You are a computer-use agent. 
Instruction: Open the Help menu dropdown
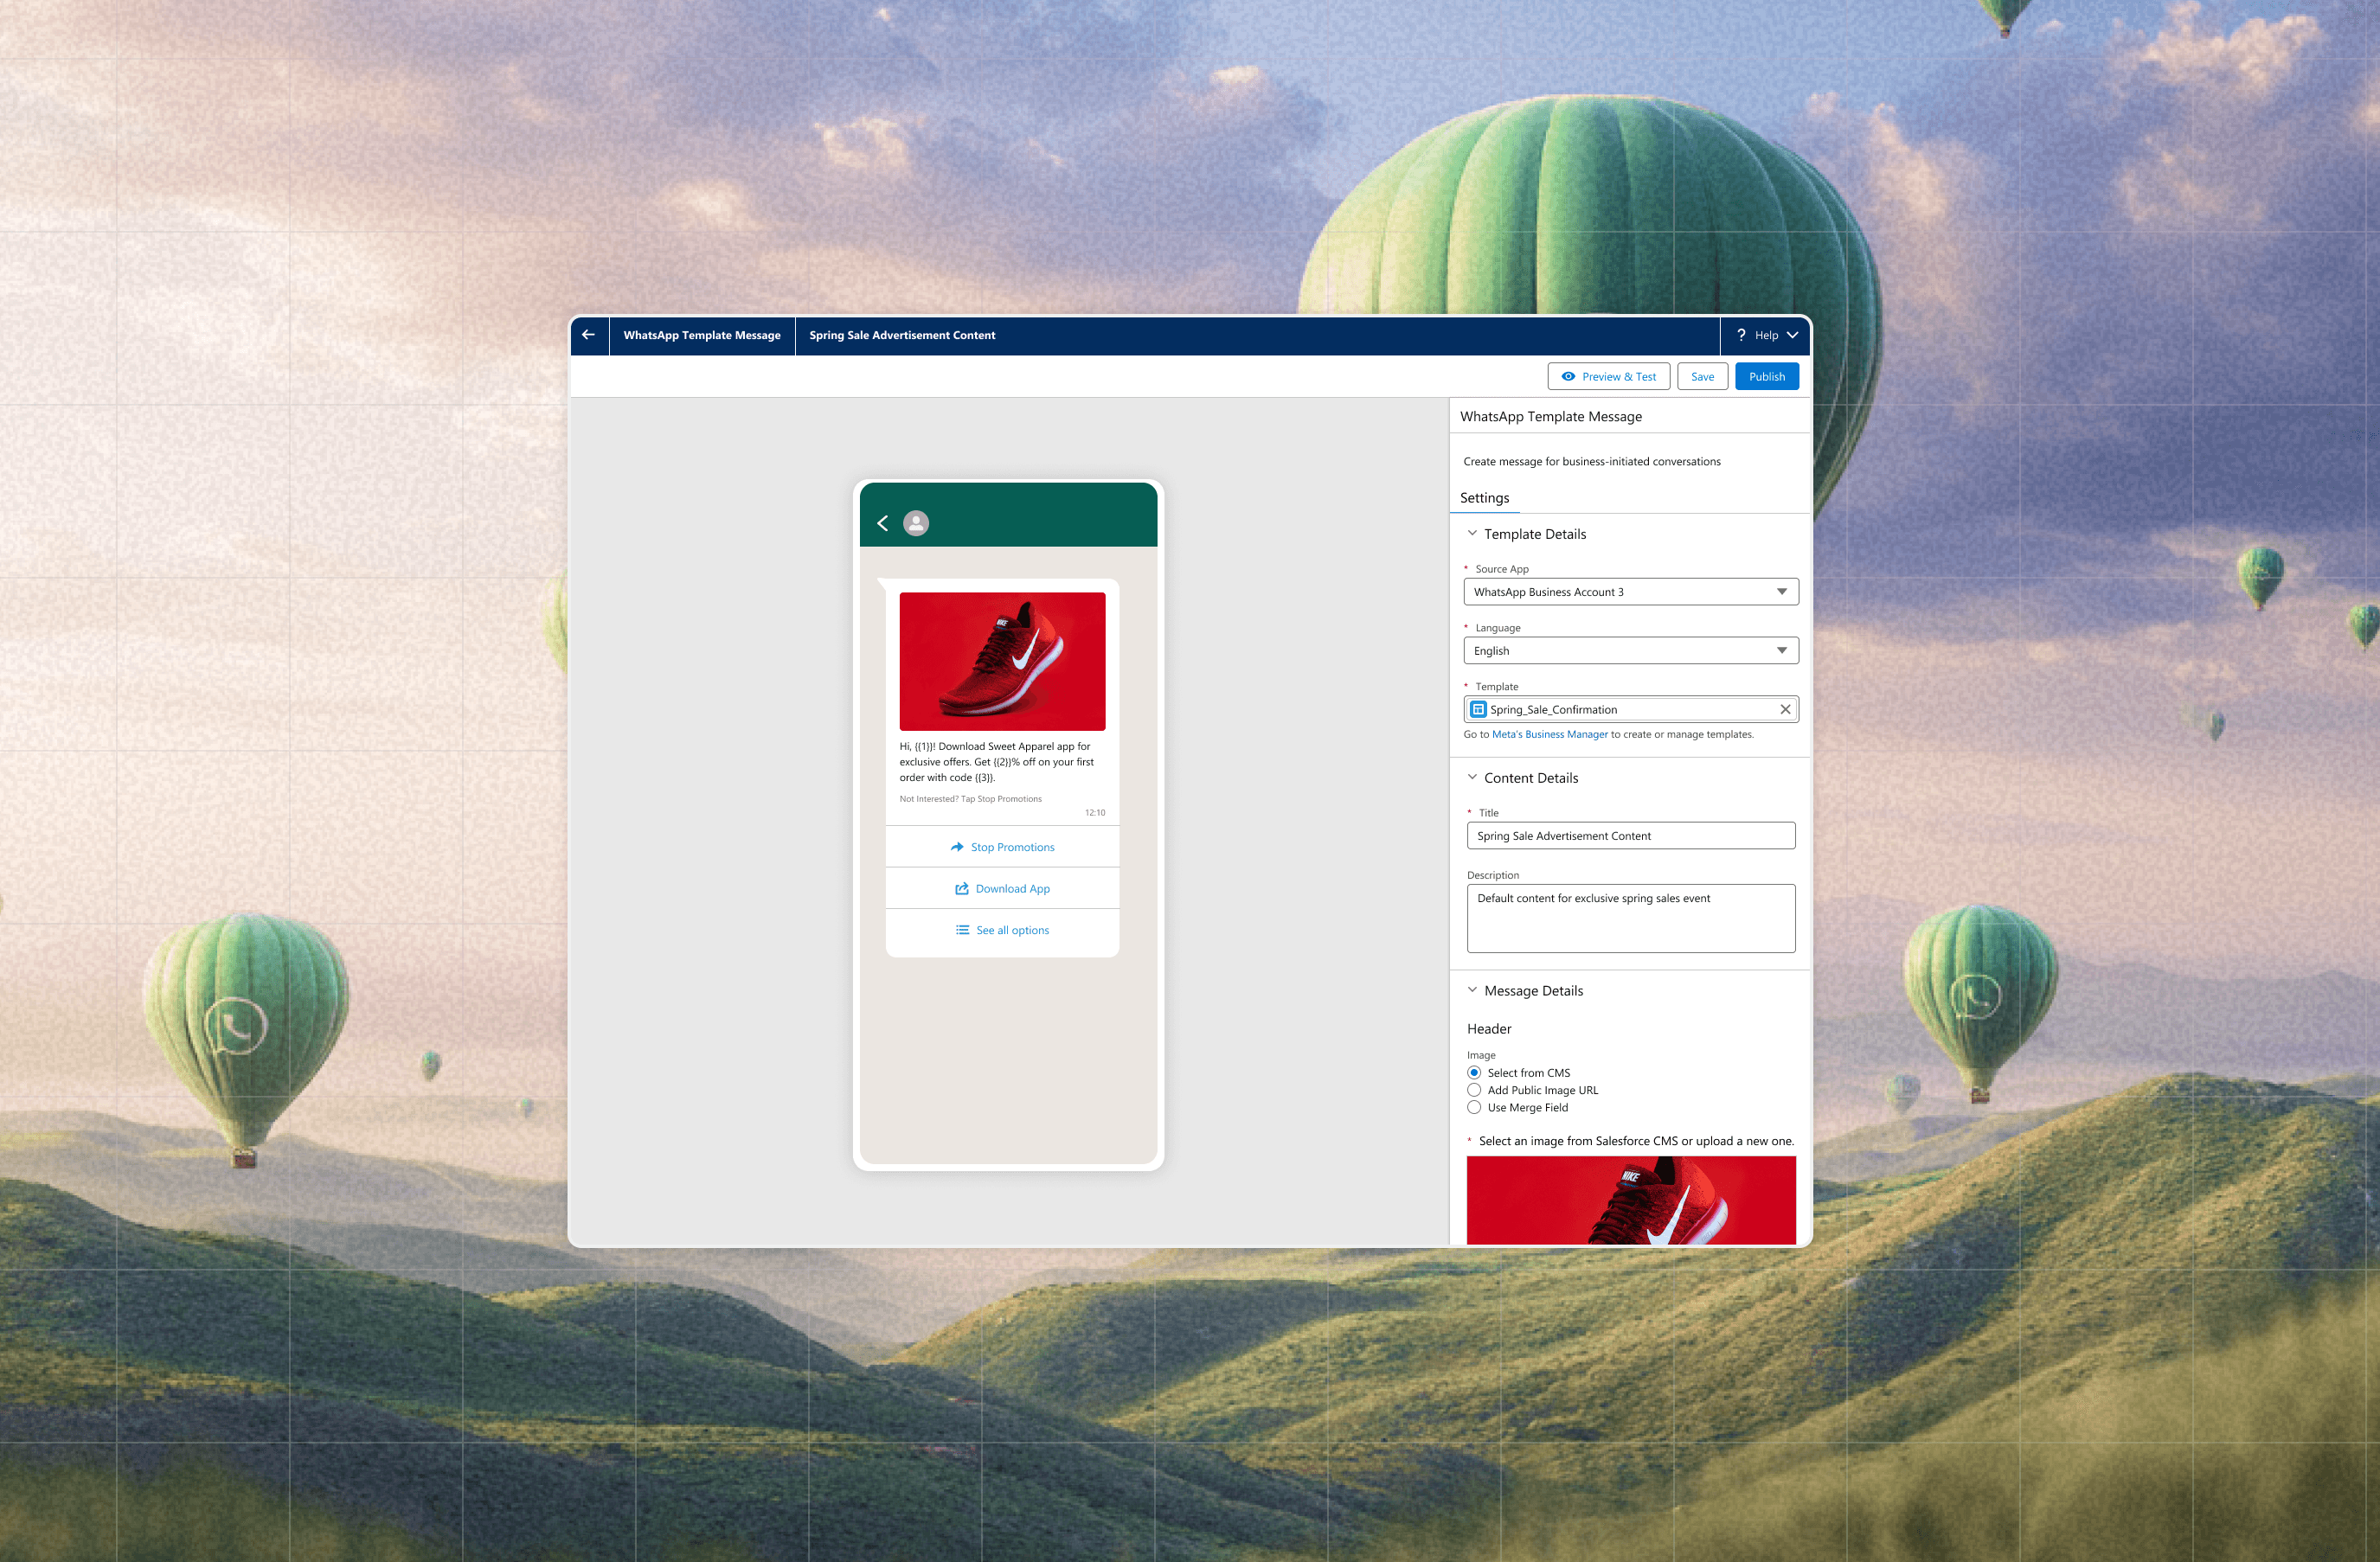coord(1792,335)
